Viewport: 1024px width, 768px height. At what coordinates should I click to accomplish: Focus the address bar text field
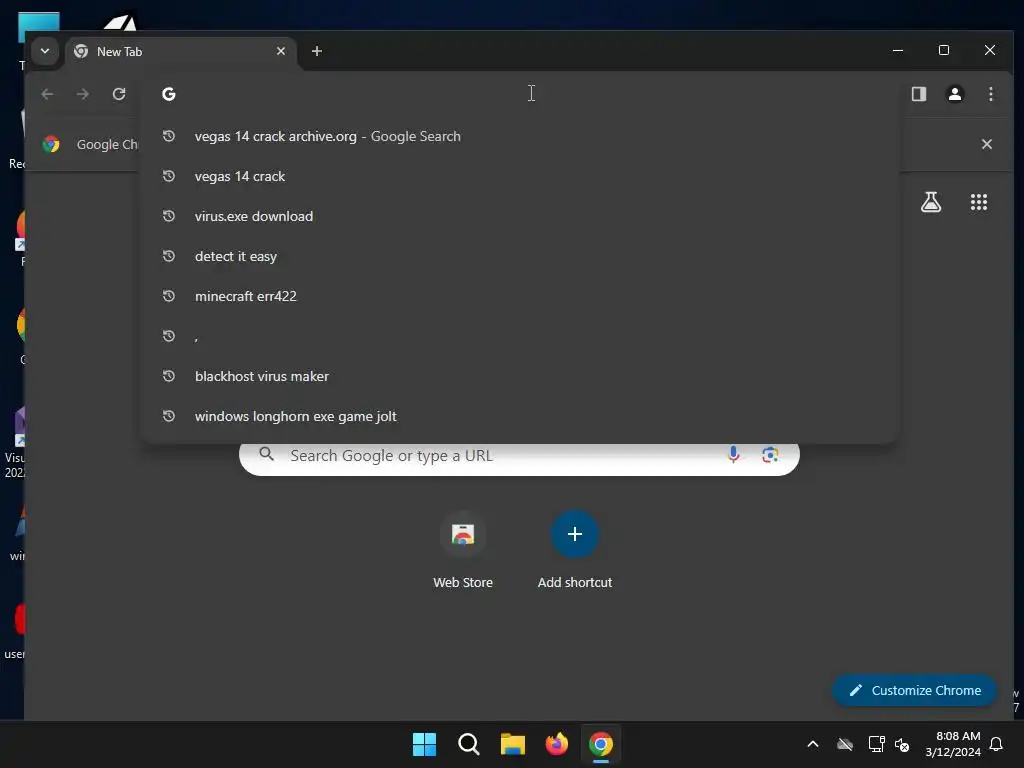[522, 94]
